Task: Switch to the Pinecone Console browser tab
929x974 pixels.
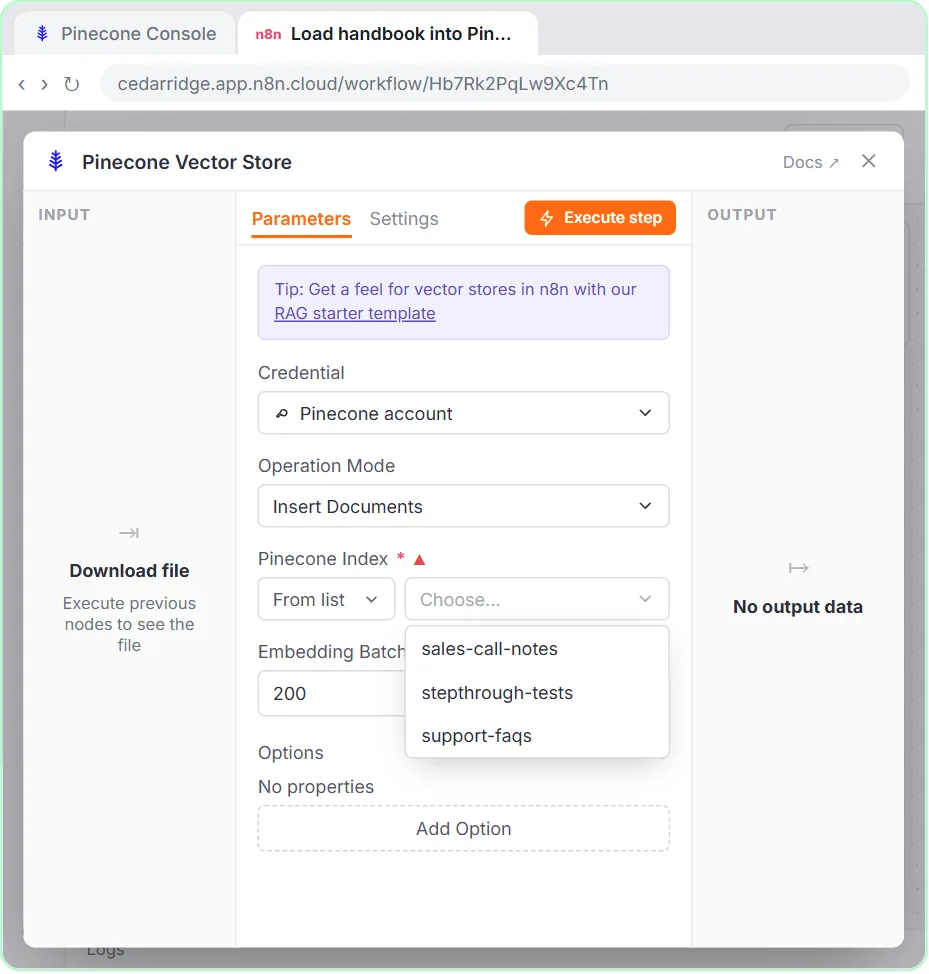Action: [125, 34]
